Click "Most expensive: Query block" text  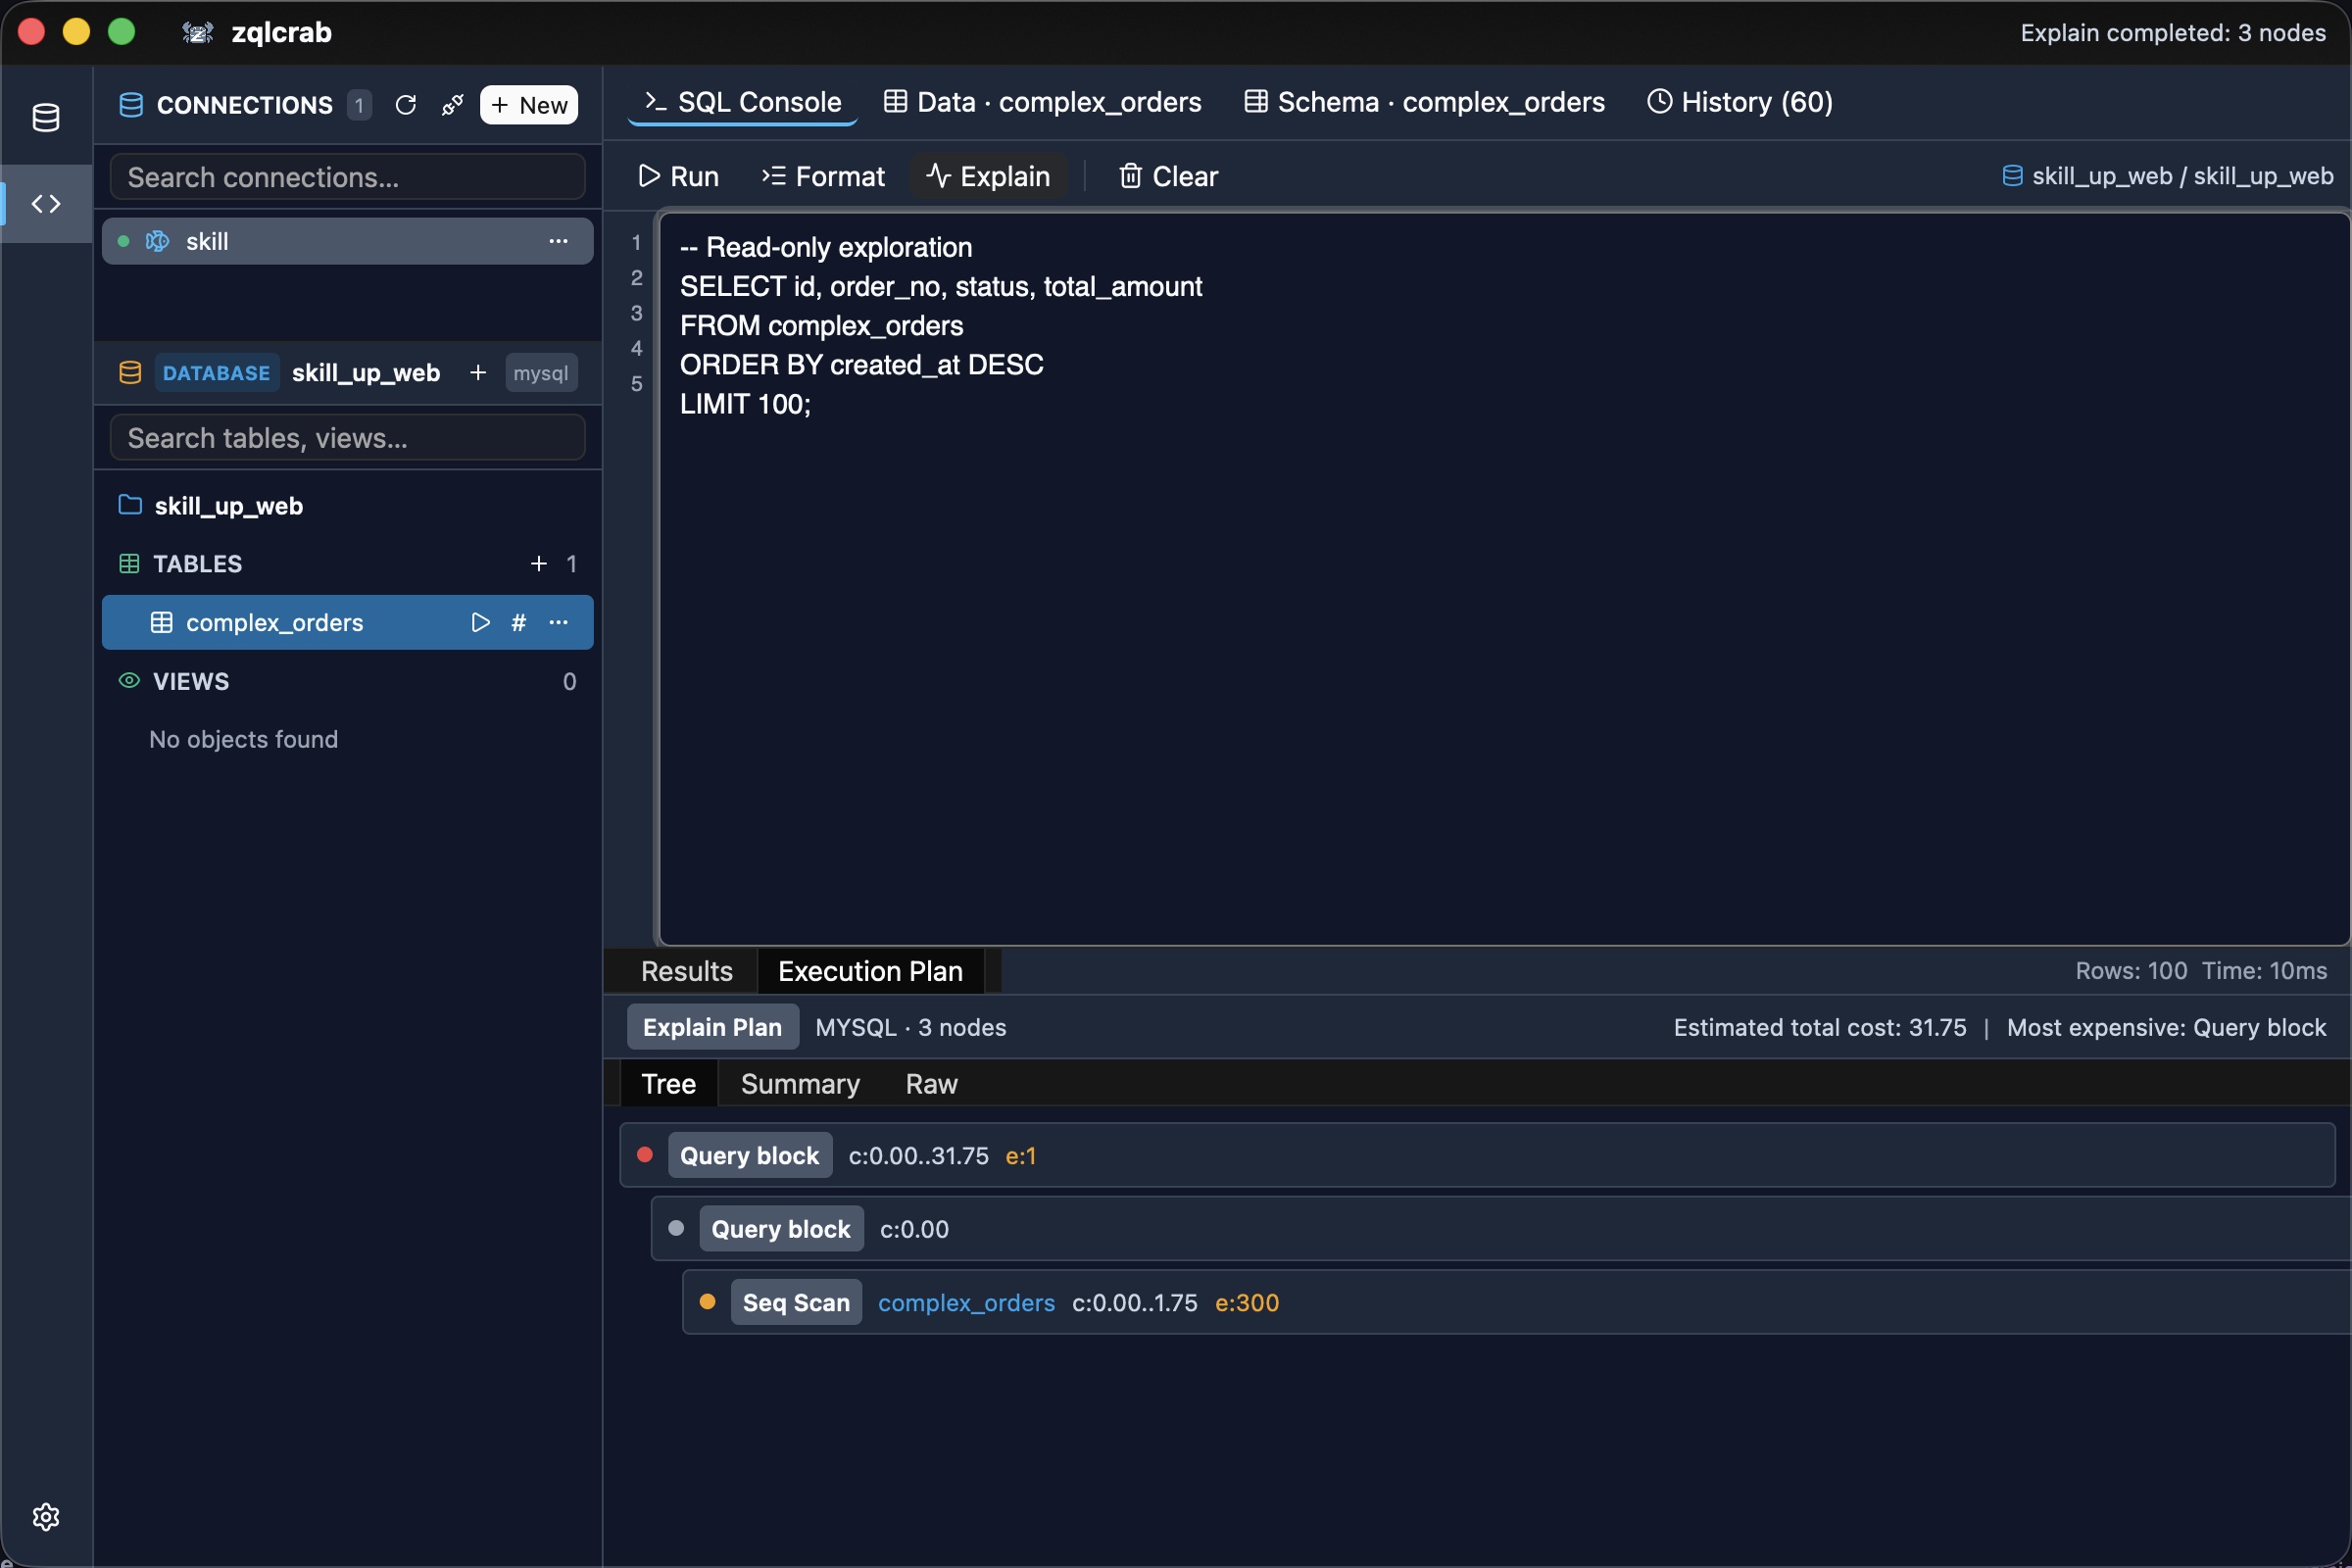tap(2166, 1027)
